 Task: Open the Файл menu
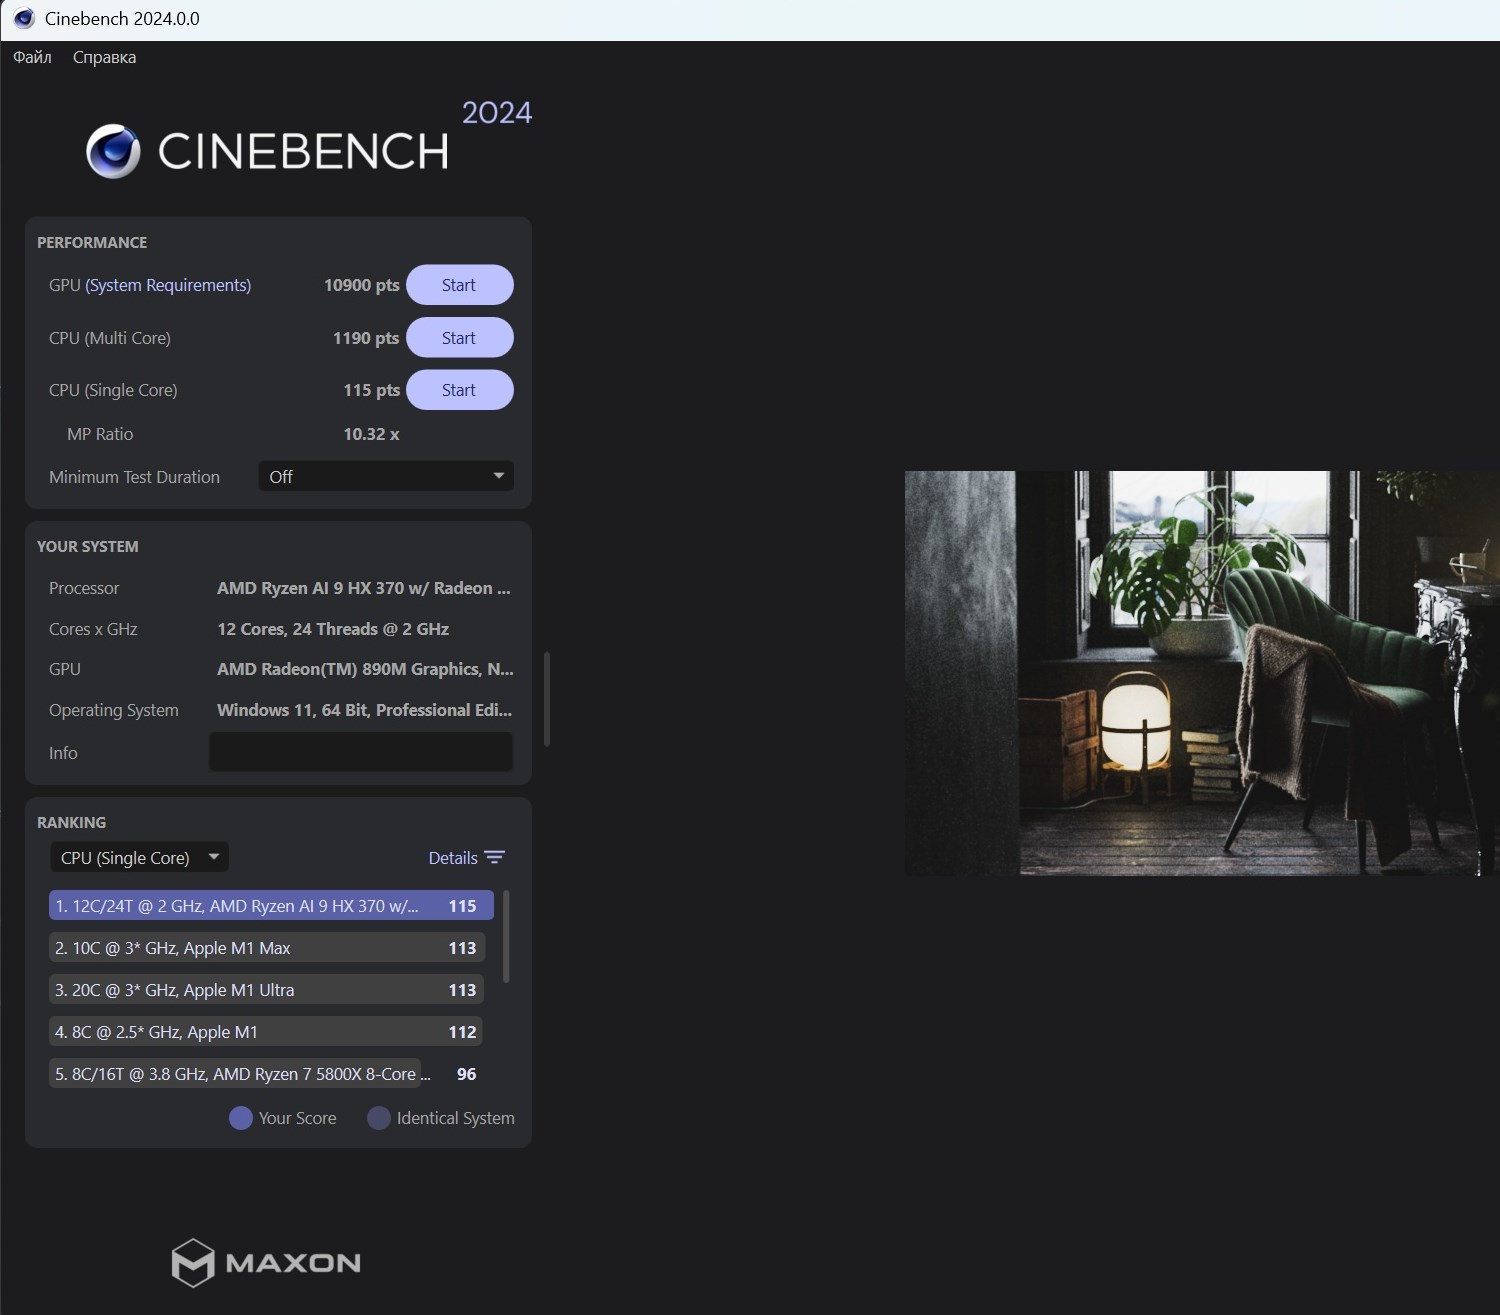click(32, 57)
